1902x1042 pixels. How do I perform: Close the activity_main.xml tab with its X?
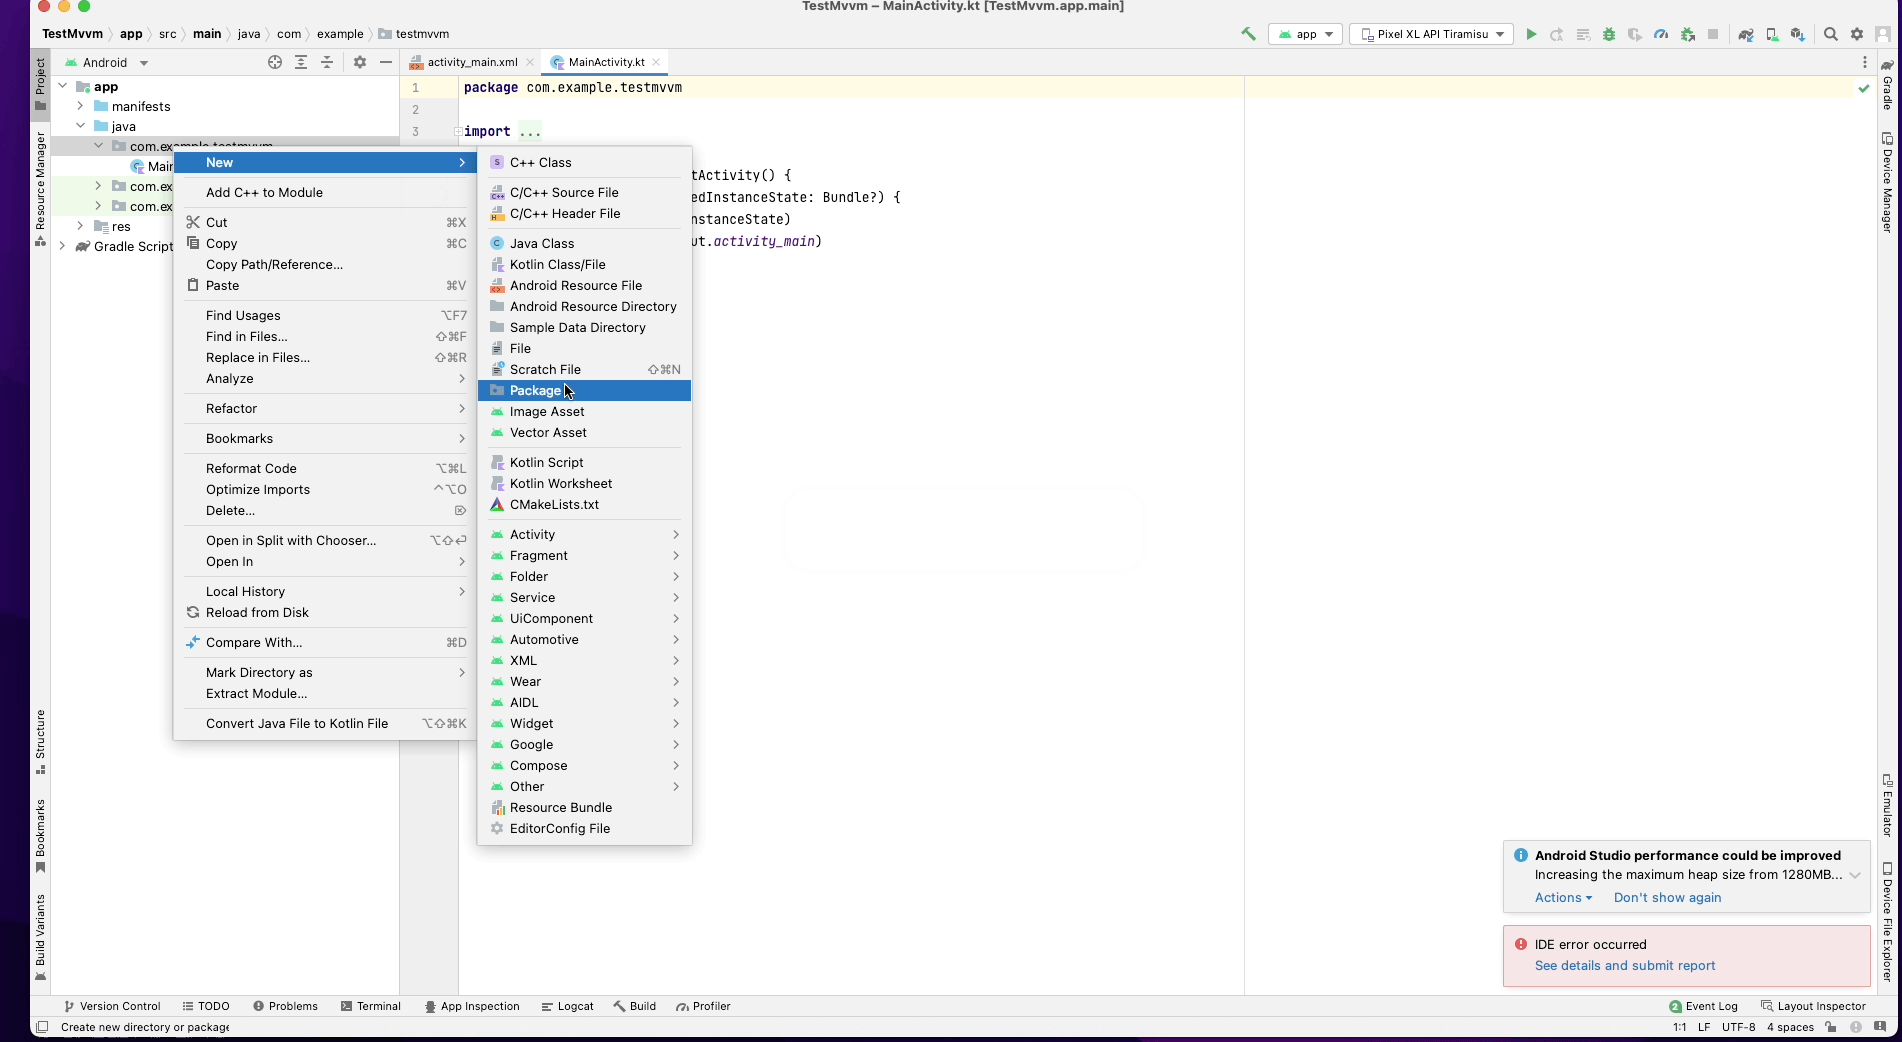(x=530, y=62)
